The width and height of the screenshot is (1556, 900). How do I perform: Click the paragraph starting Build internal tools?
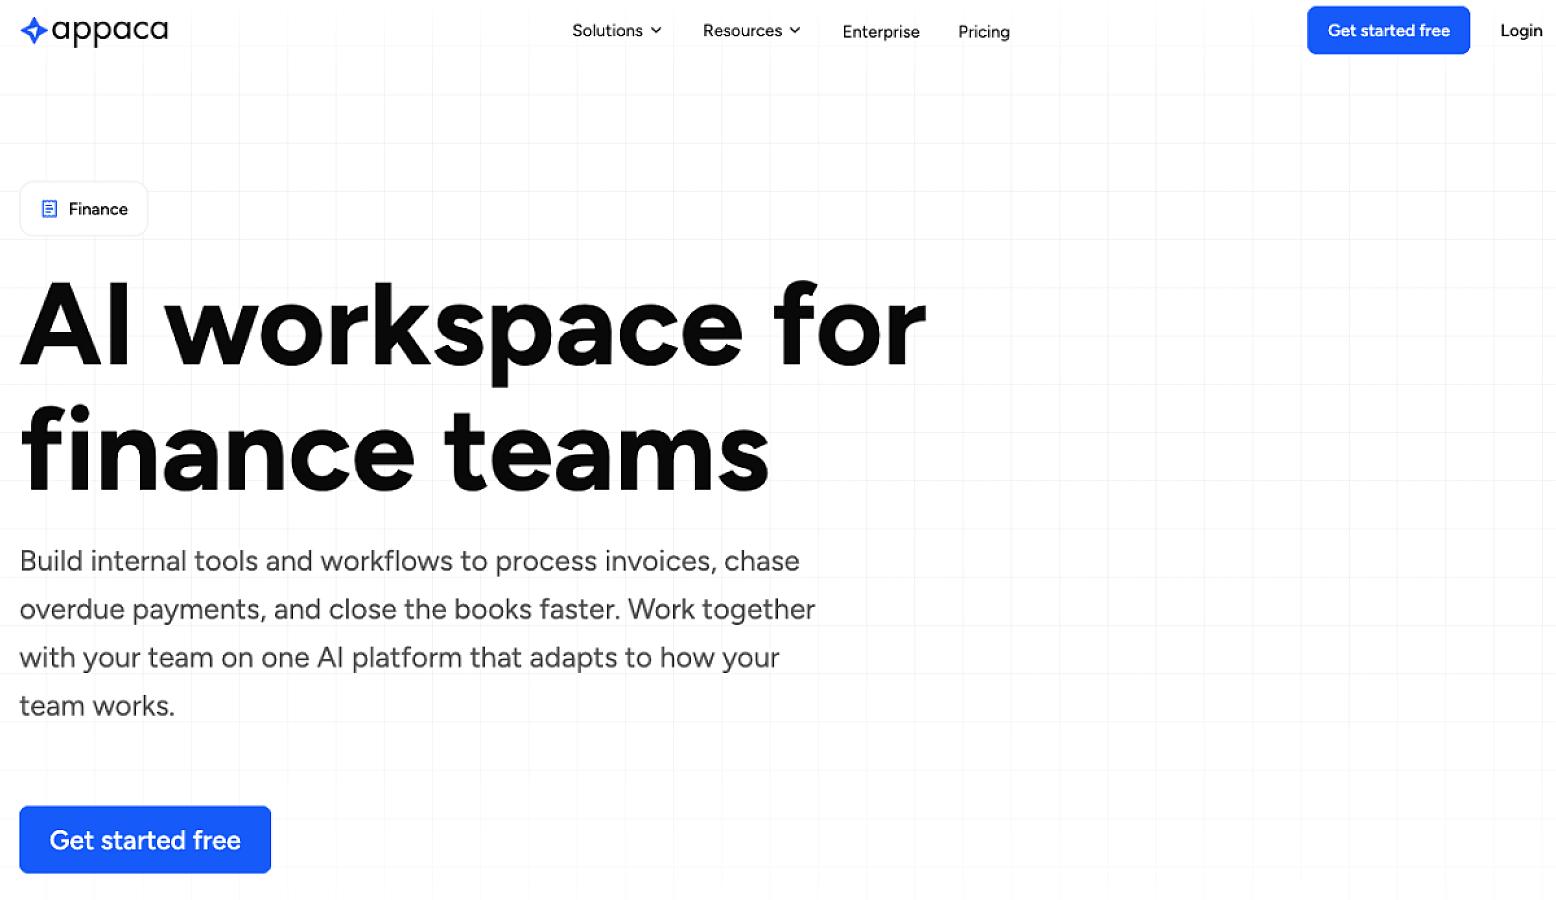(x=418, y=633)
